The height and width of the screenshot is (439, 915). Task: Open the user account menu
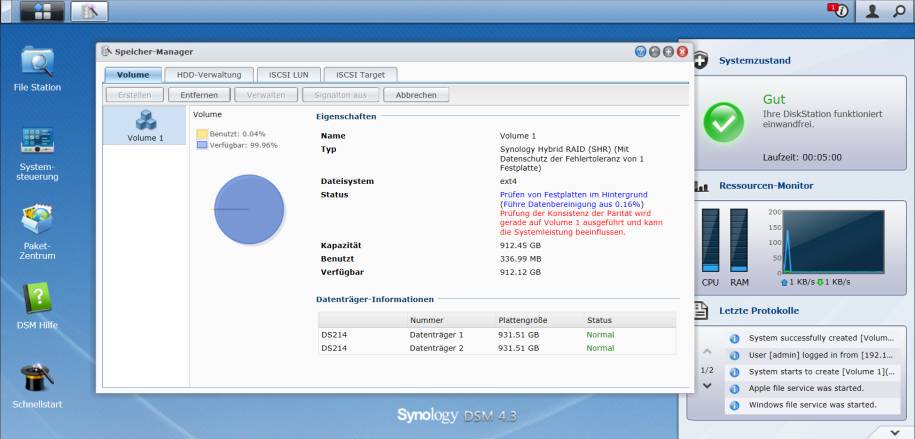tap(872, 11)
